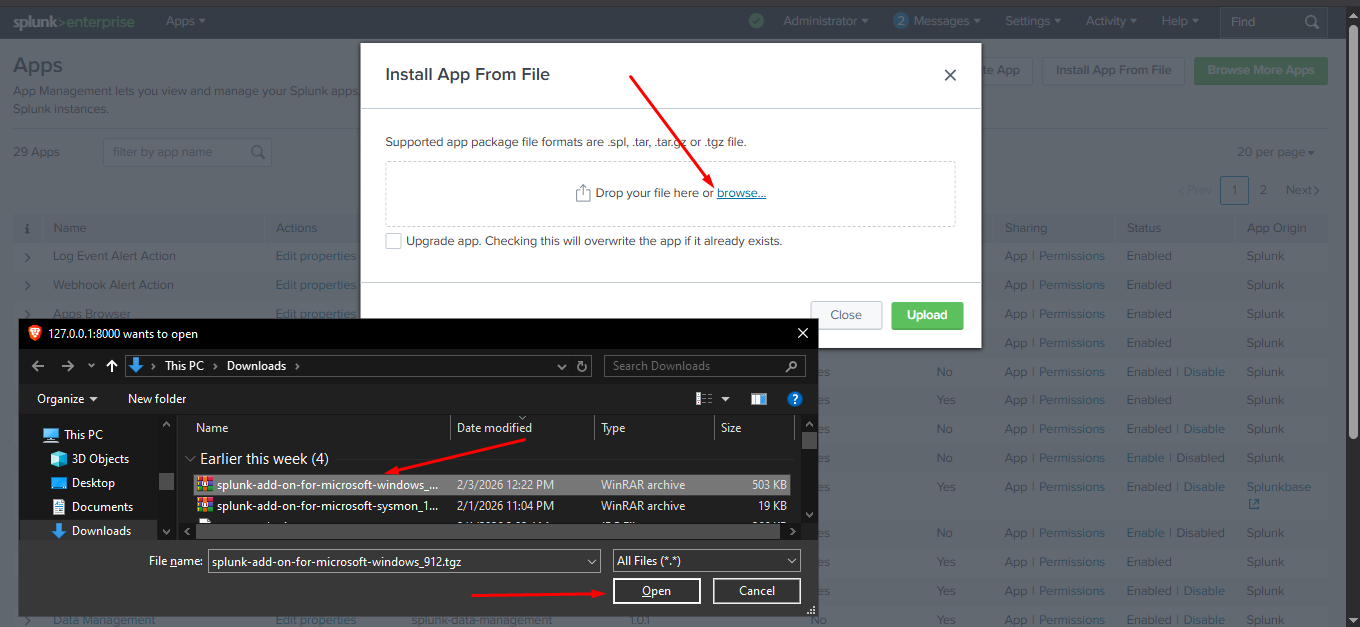Open the Administrator menu

(826, 21)
